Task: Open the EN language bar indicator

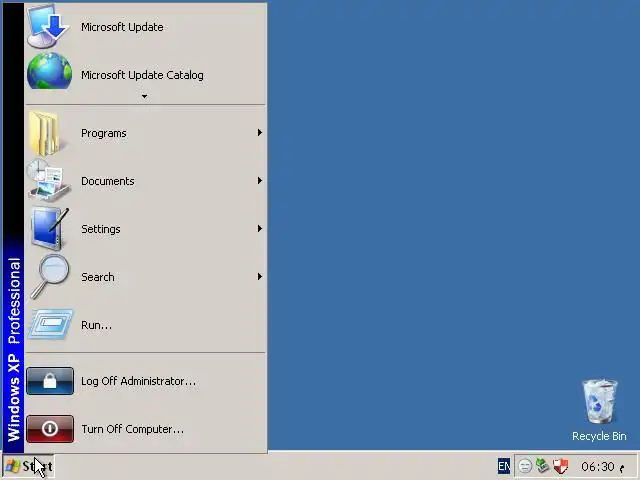Action: 504,466
